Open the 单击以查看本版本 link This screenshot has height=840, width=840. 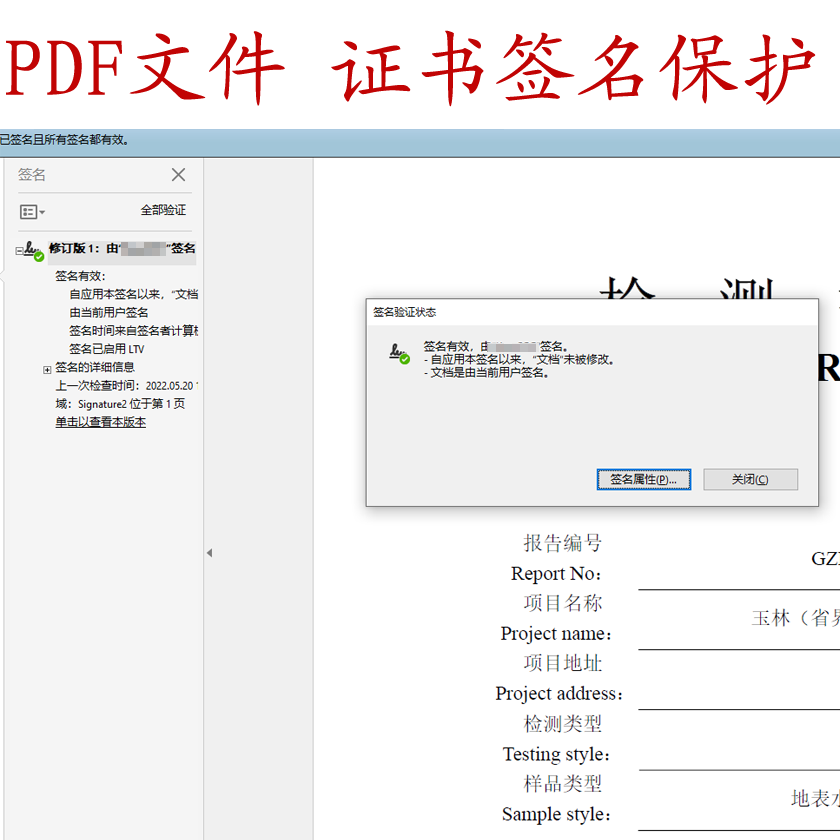(101, 422)
